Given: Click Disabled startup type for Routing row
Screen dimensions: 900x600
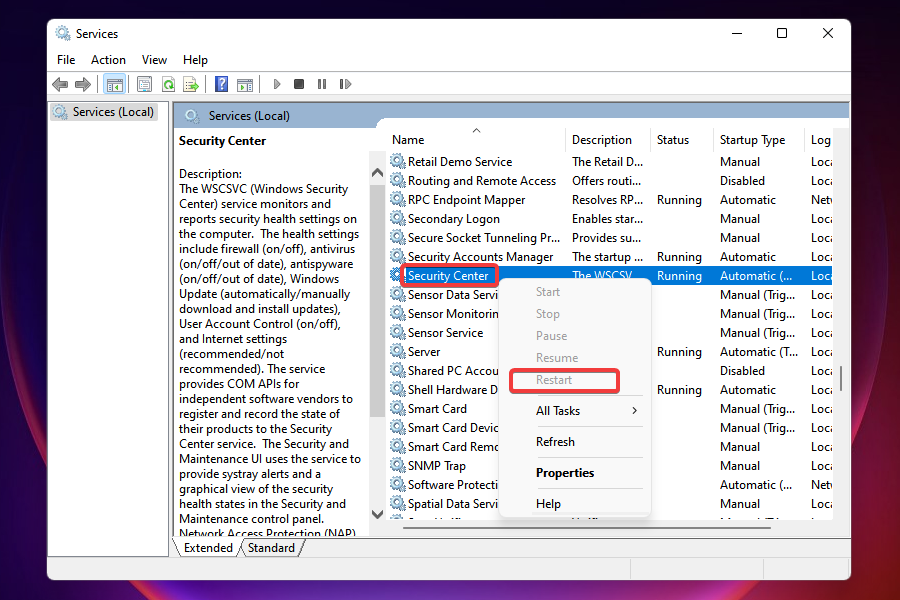Looking at the screenshot, I should (742, 181).
